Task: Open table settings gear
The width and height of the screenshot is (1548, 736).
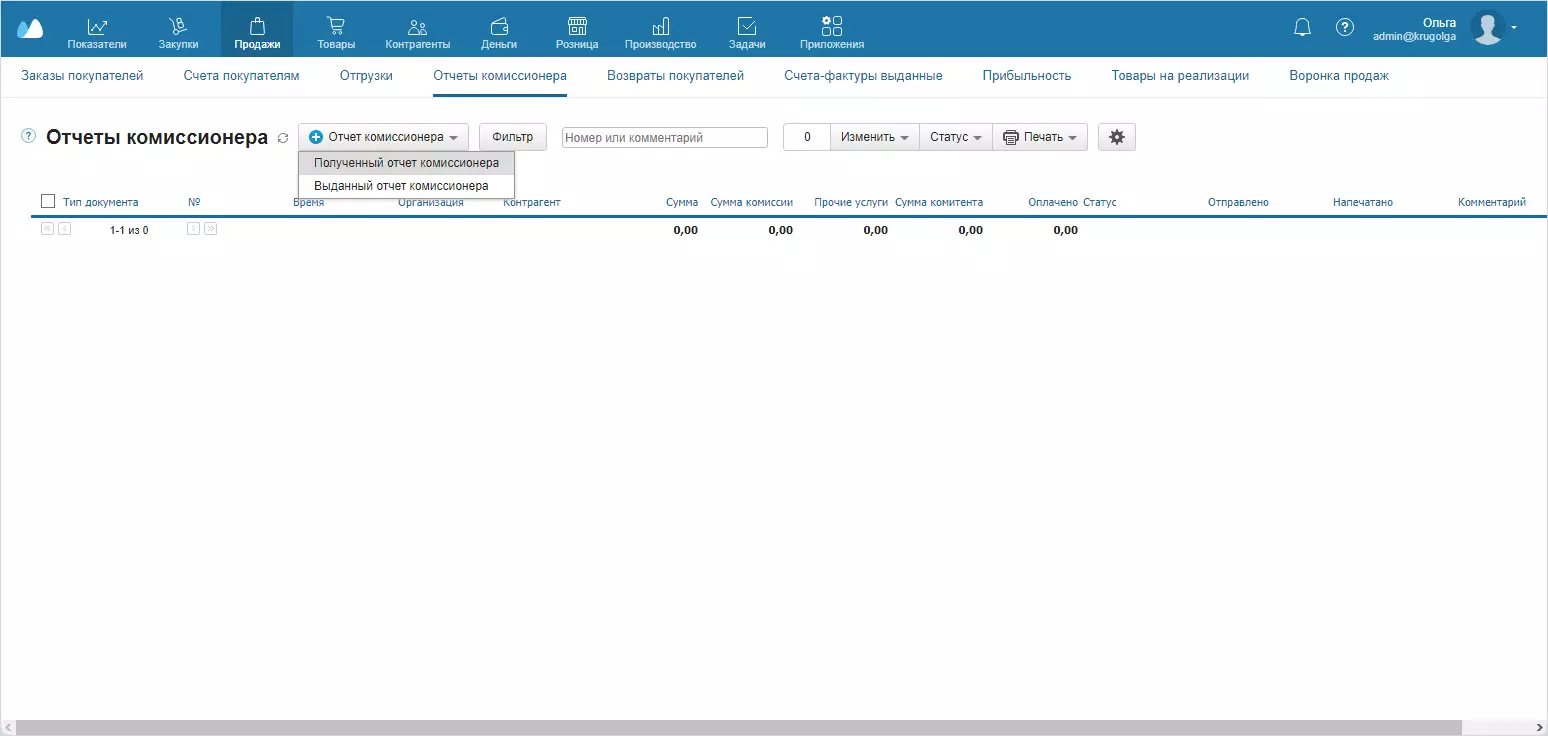Action: coord(1117,137)
